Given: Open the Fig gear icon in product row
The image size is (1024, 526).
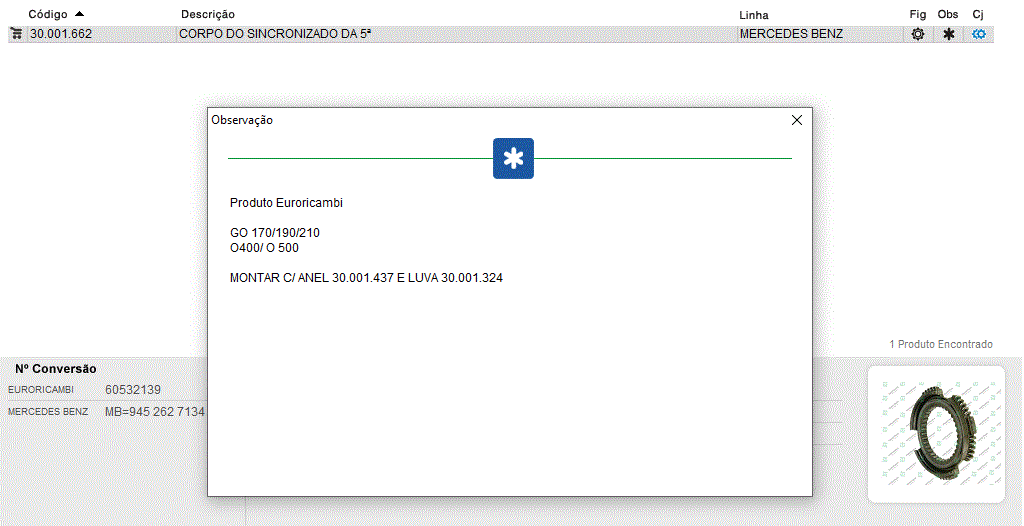Looking at the screenshot, I should click(x=917, y=34).
